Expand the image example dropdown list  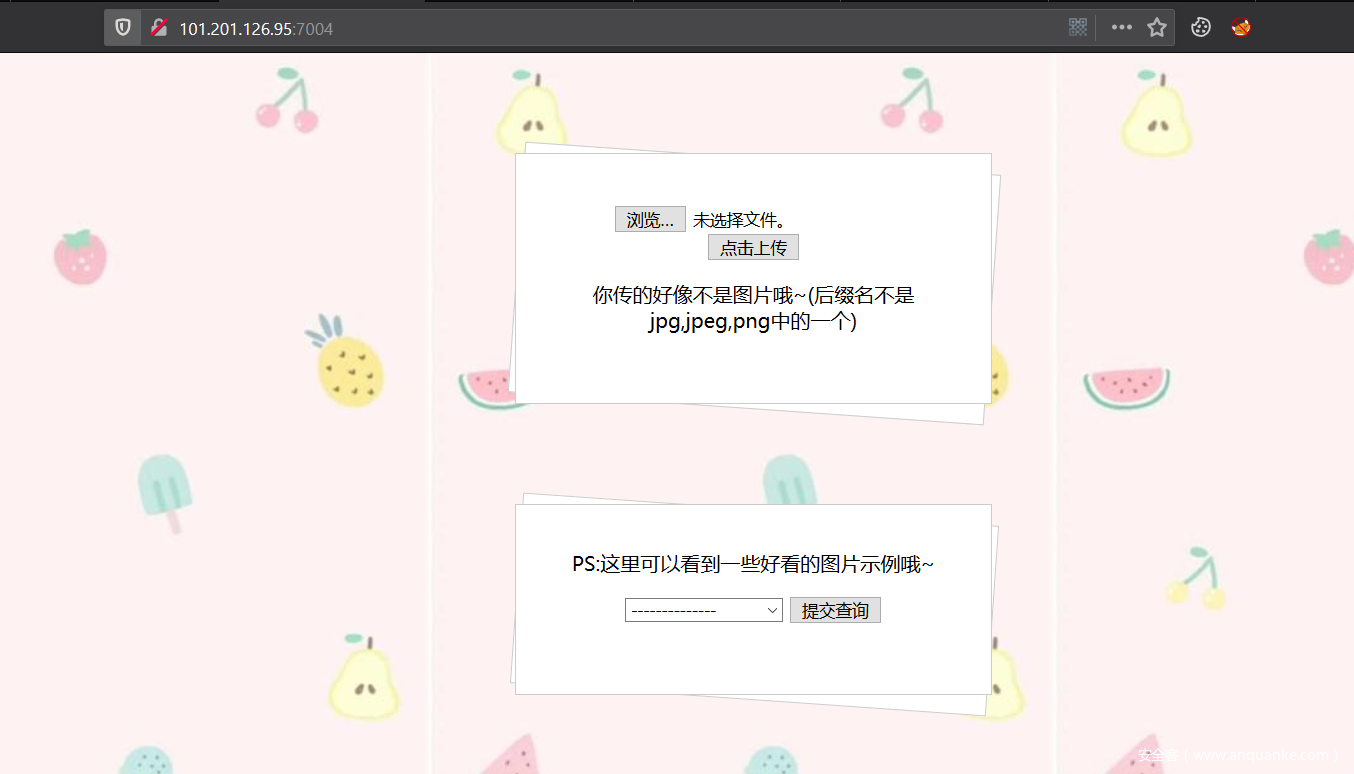[x=703, y=610]
